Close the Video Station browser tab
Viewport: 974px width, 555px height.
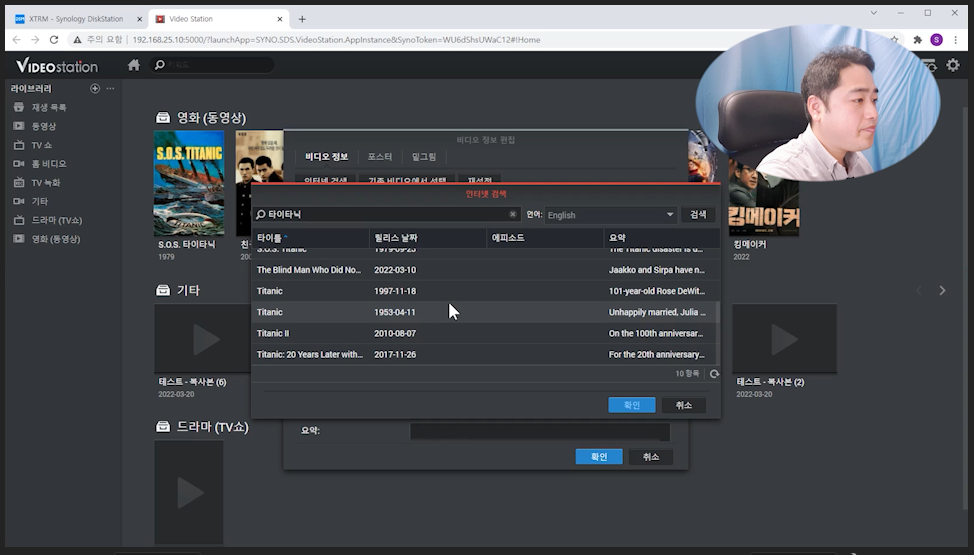point(280,19)
